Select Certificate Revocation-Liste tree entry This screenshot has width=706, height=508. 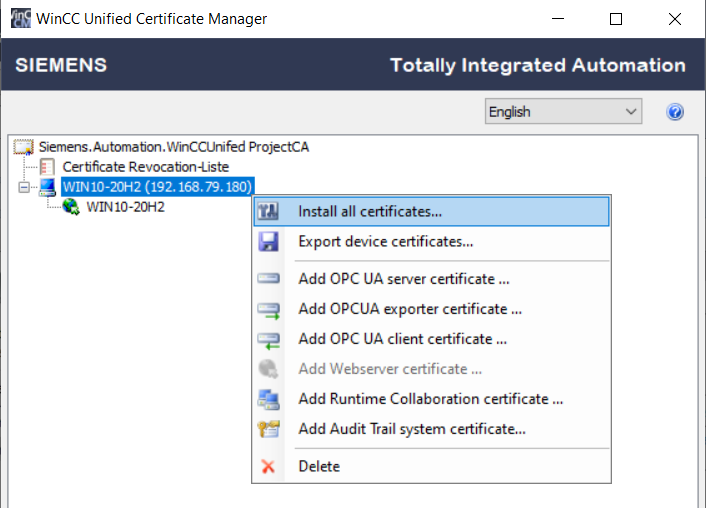point(145,167)
